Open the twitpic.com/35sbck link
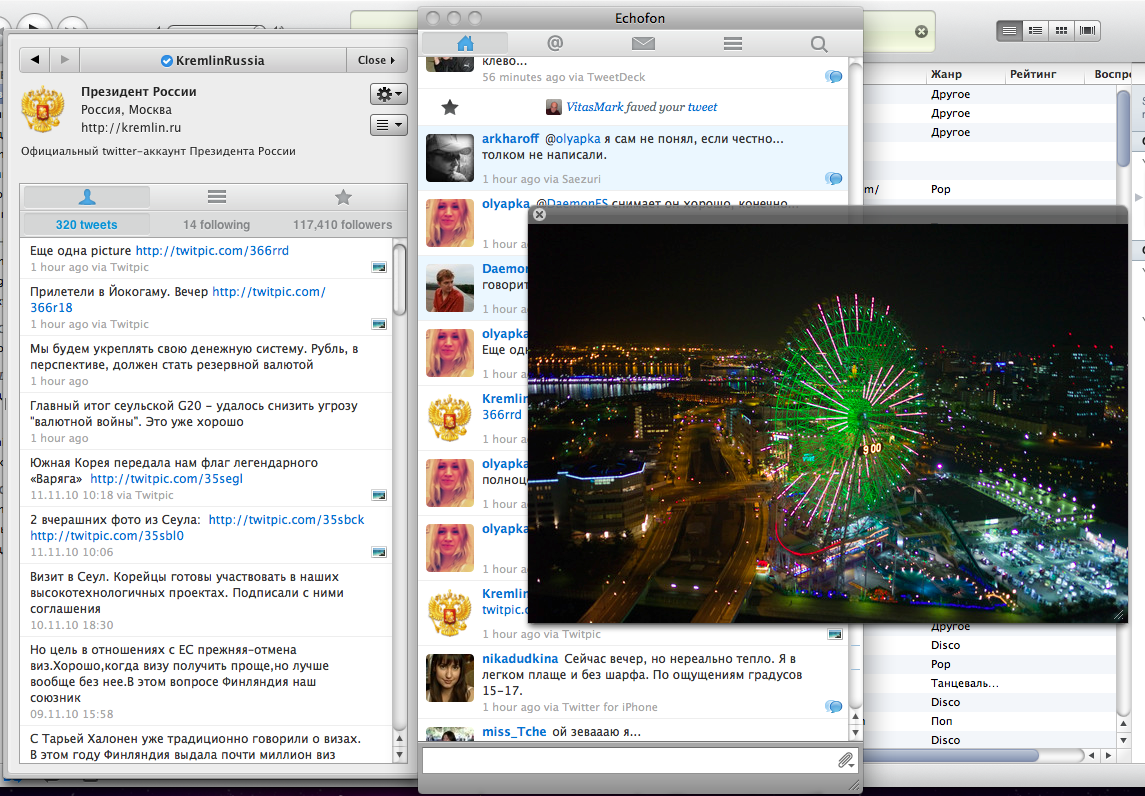The image size is (1145, 796). pyautogui.click(x=286, y=520)
